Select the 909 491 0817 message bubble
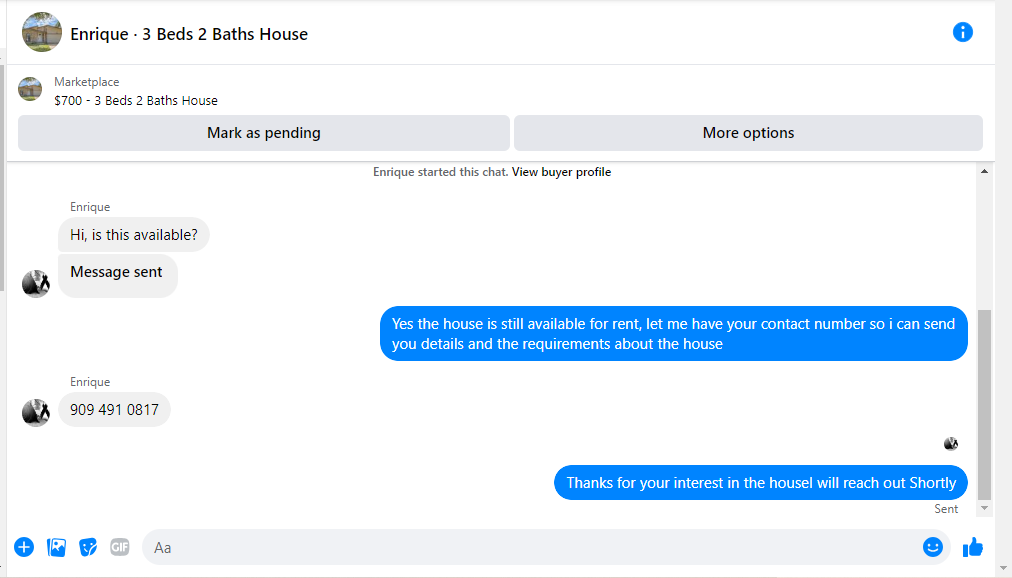 [x=114, y=410]
